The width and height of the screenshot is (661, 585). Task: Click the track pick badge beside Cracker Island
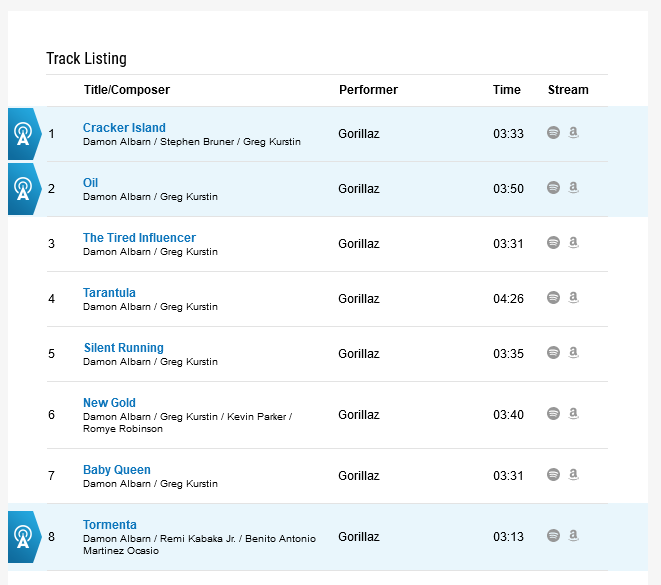23,134
